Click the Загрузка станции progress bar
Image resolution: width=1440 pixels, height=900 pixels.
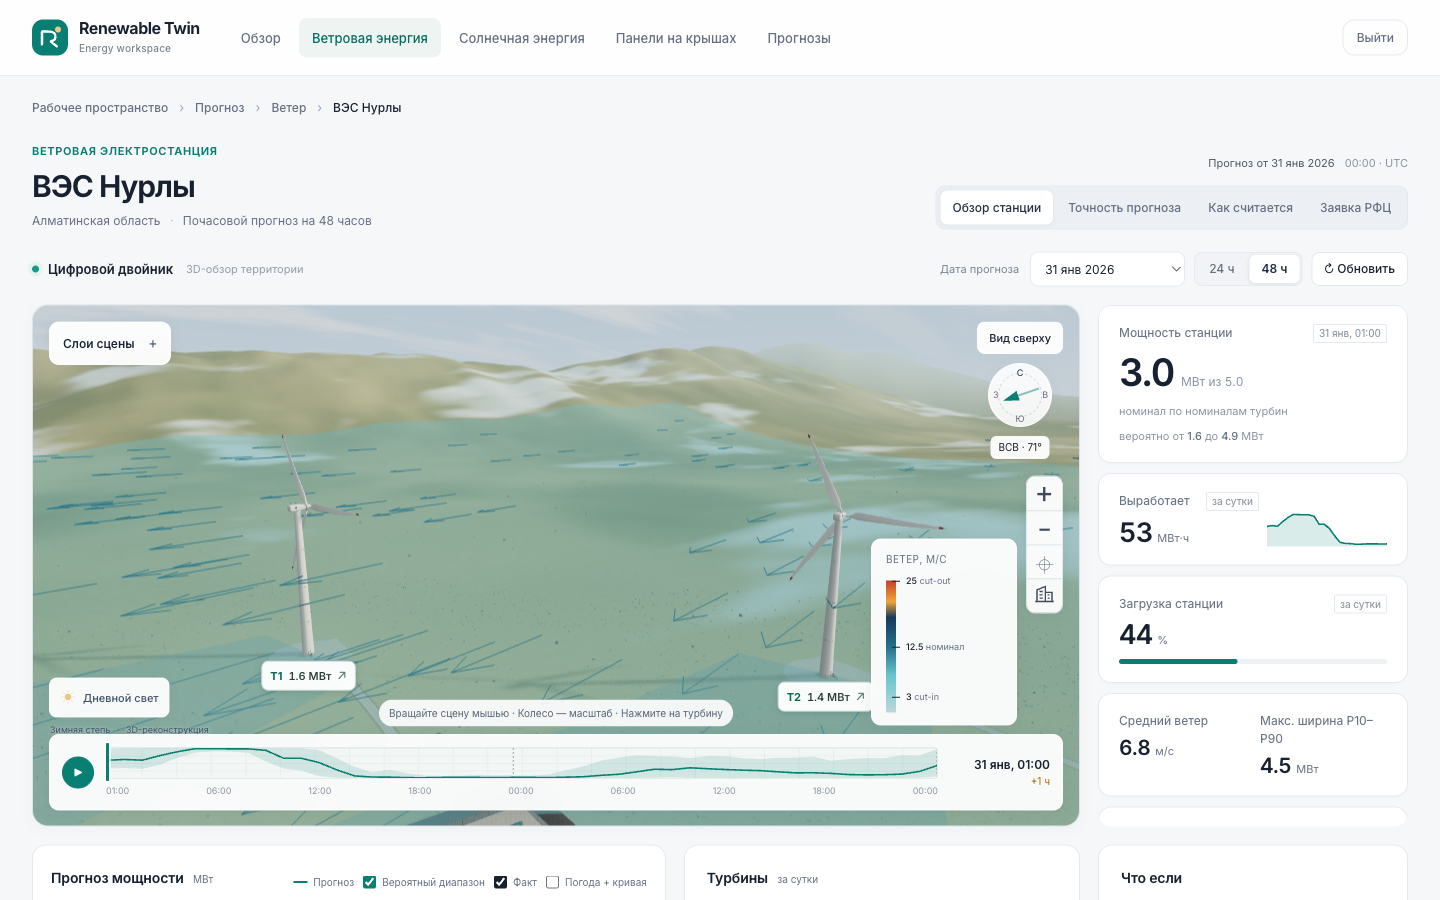(x=1253, y=661)
